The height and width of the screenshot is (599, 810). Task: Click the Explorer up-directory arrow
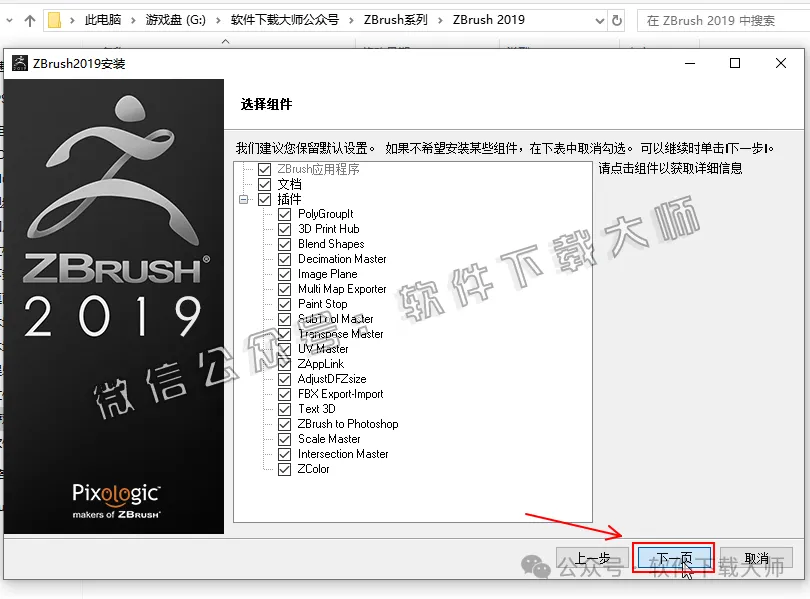(x=30, y=20)
